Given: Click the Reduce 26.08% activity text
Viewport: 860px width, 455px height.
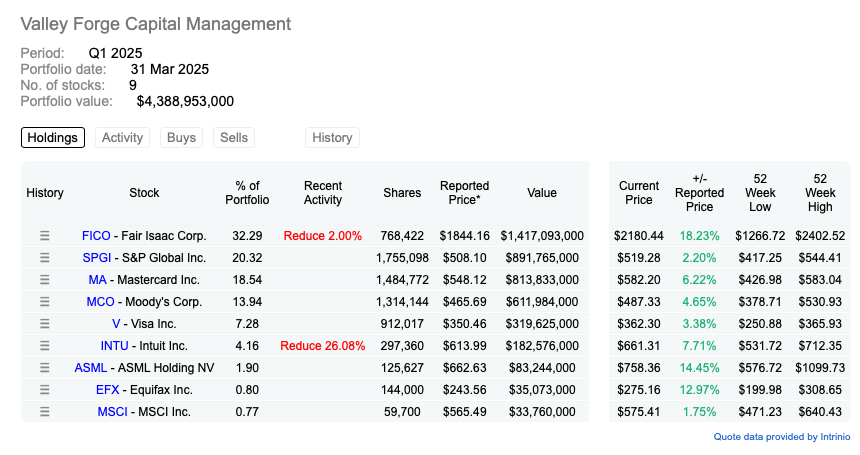Looking at the screenshot, I should point(322,345).
